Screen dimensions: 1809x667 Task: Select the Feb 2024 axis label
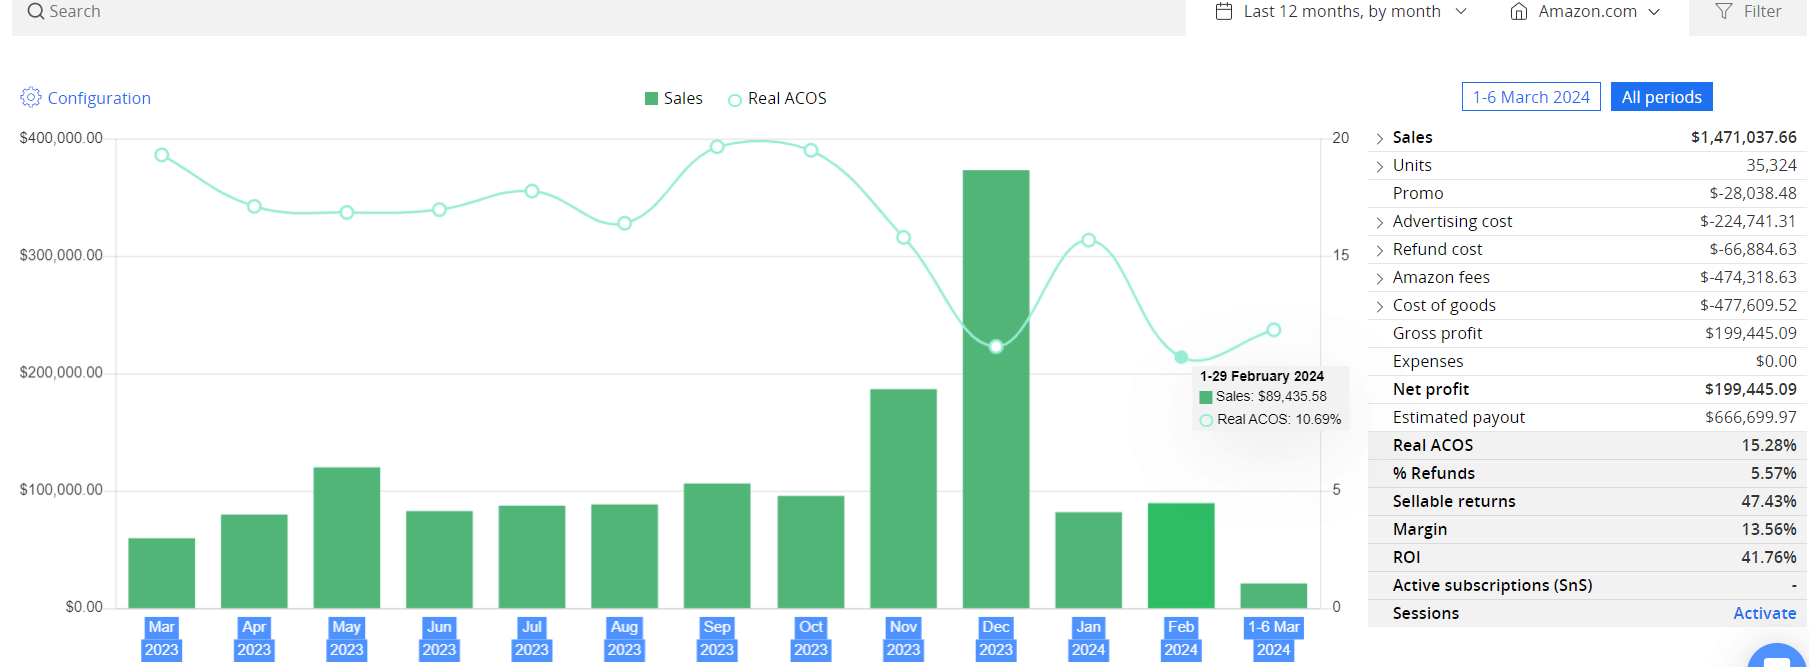pyautogui.click(x=1181, y=638)
